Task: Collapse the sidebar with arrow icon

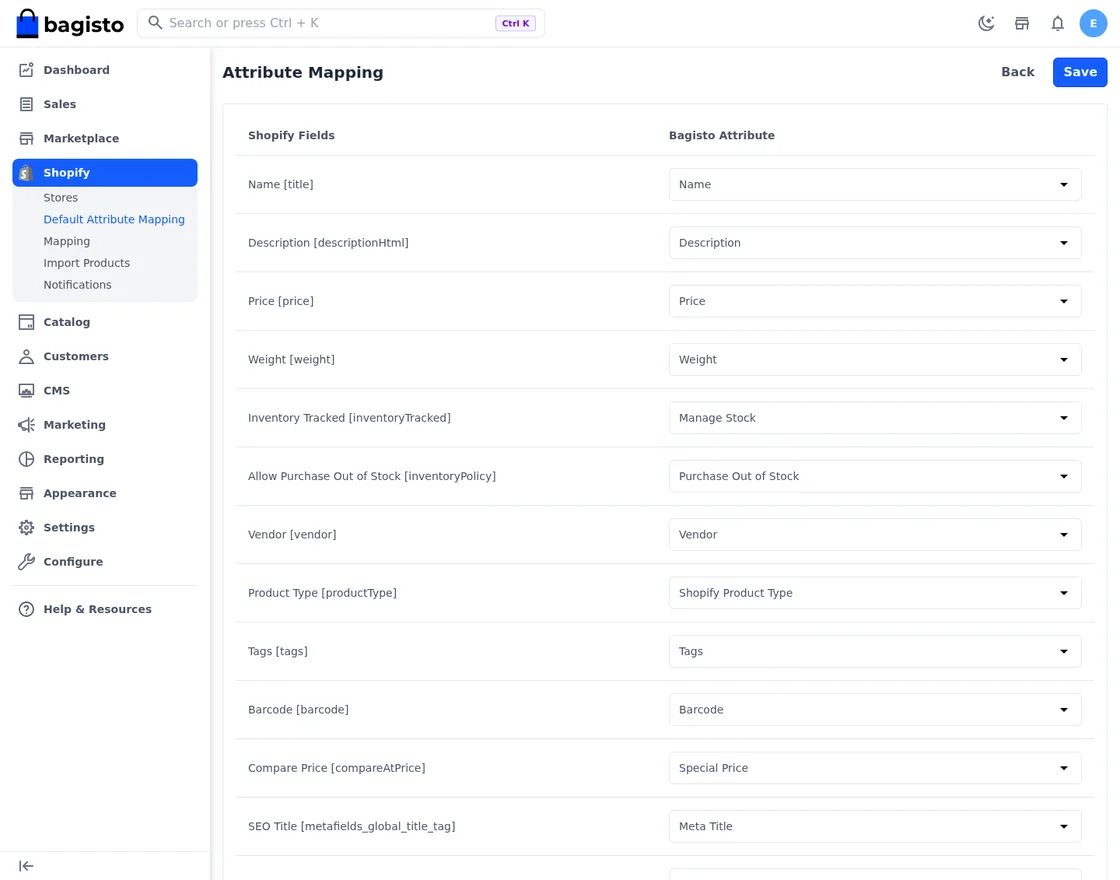Action: pos(26,866)
